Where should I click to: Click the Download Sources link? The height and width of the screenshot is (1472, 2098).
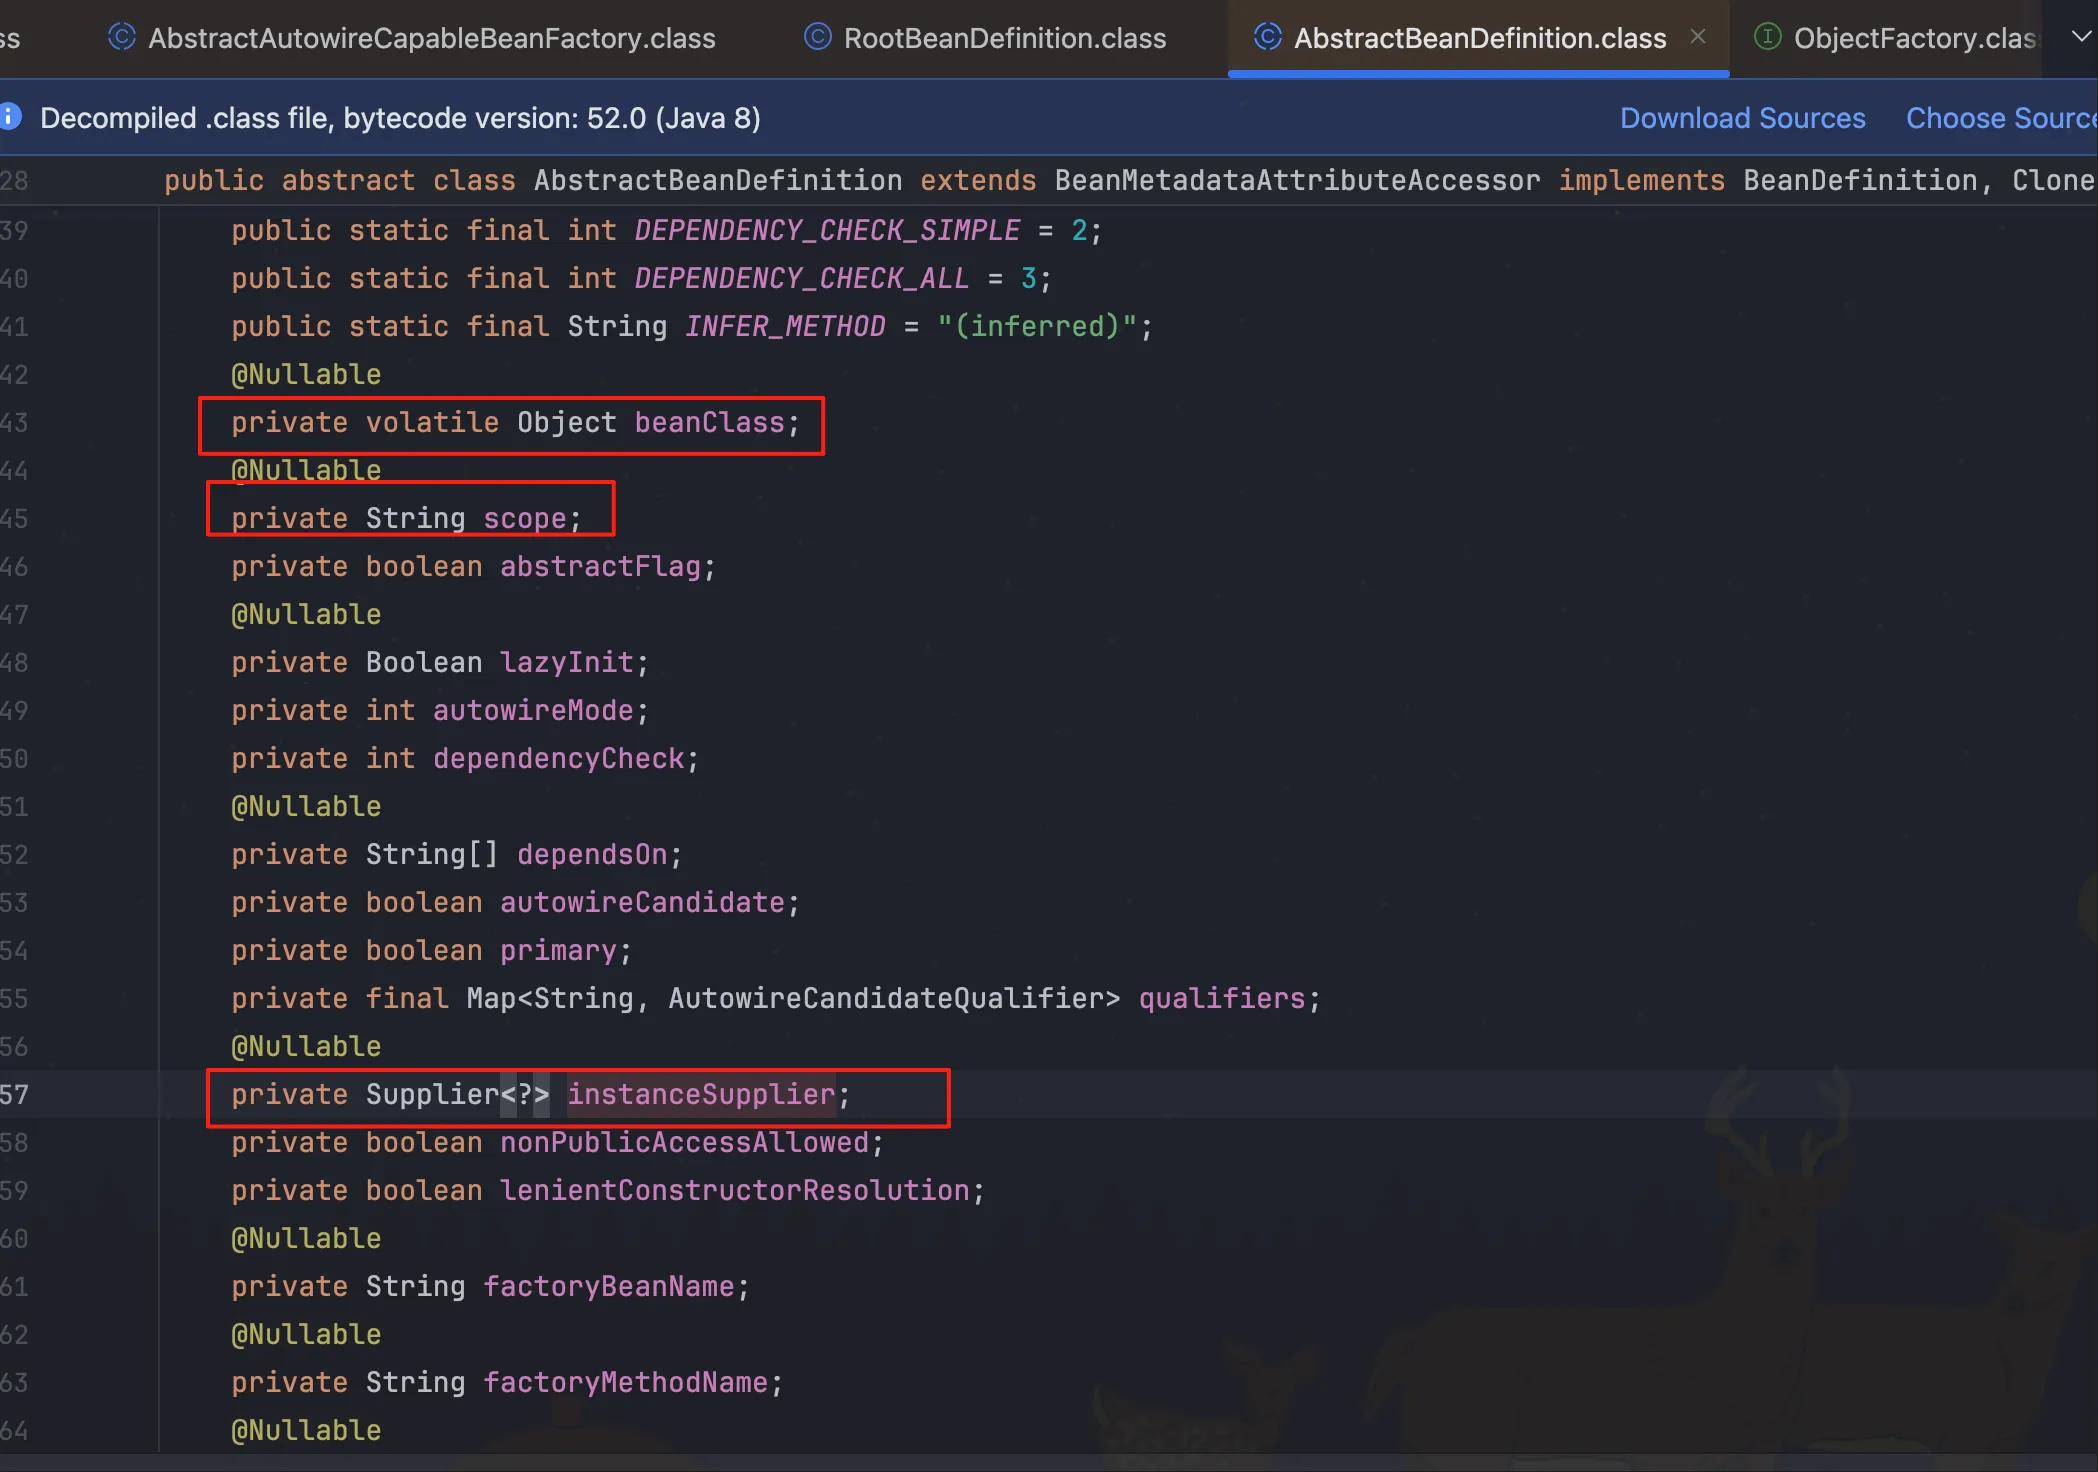click(1742, 118)
